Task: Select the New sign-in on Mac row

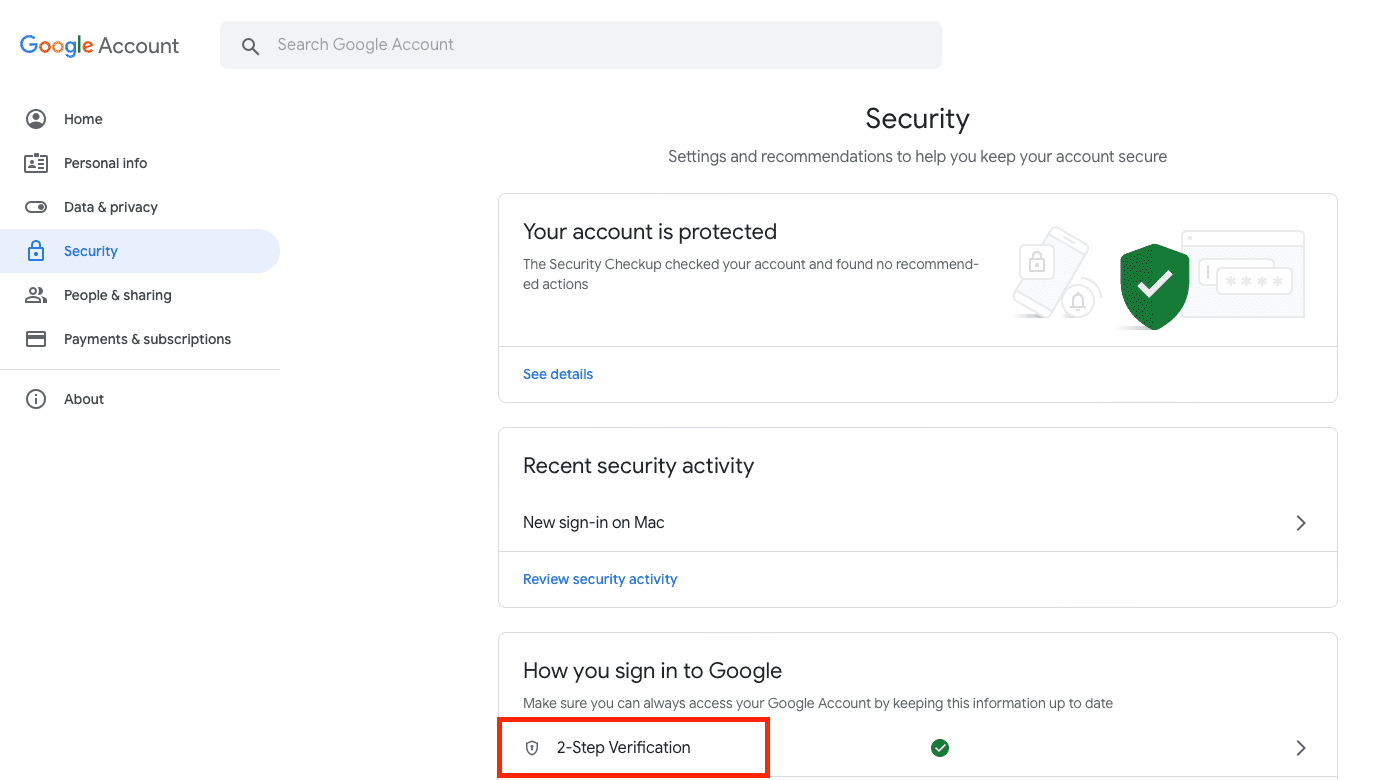Action: tap(594, 523)
